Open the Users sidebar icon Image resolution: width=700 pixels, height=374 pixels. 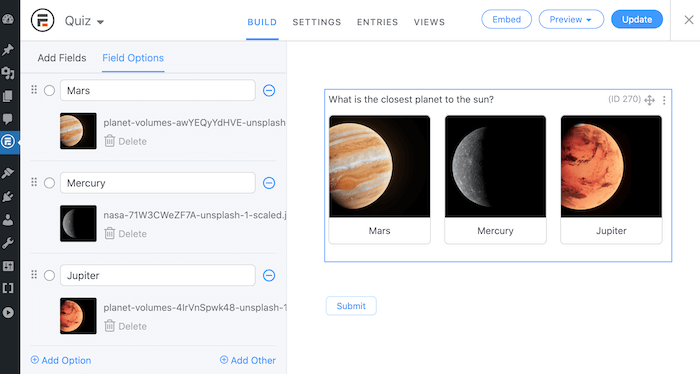(8, 220)
